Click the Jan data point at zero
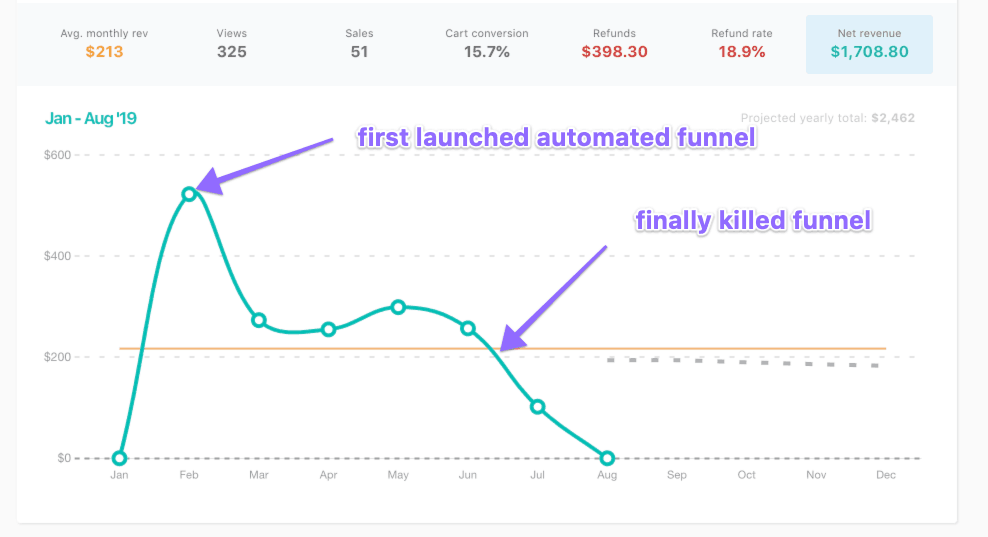This screenshot has width=988, height=537. click(x=119, y=458)
